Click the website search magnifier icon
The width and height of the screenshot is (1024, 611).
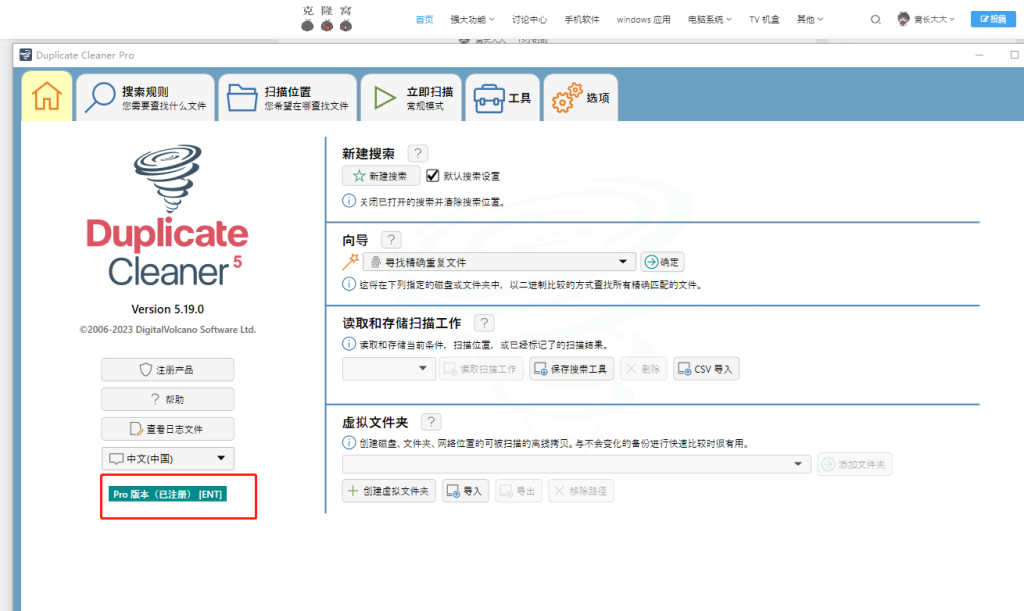[875, 20]
